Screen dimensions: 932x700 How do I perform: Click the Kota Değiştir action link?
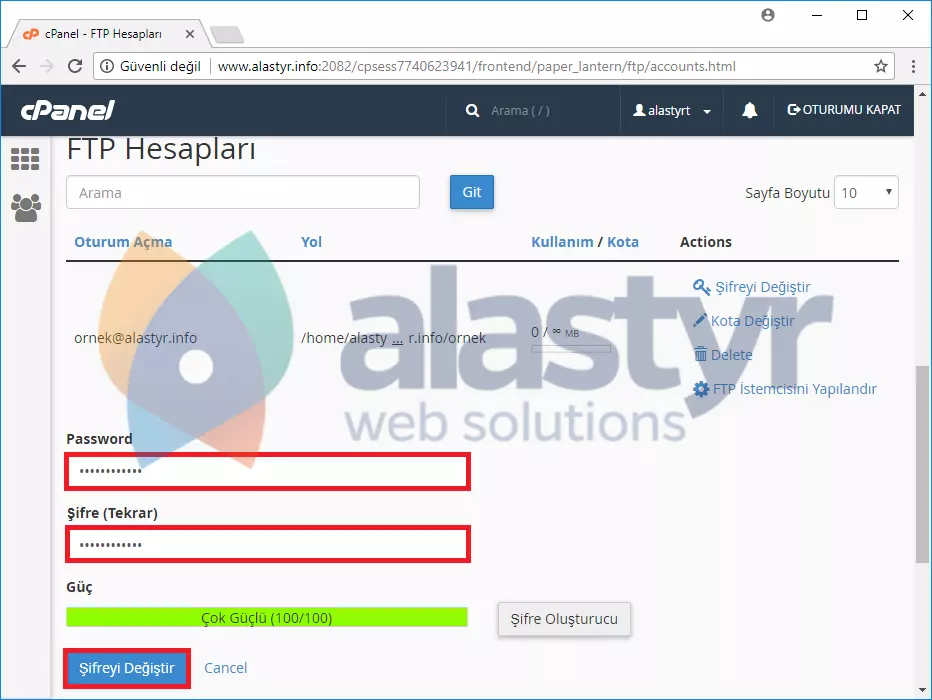point(751,321)
